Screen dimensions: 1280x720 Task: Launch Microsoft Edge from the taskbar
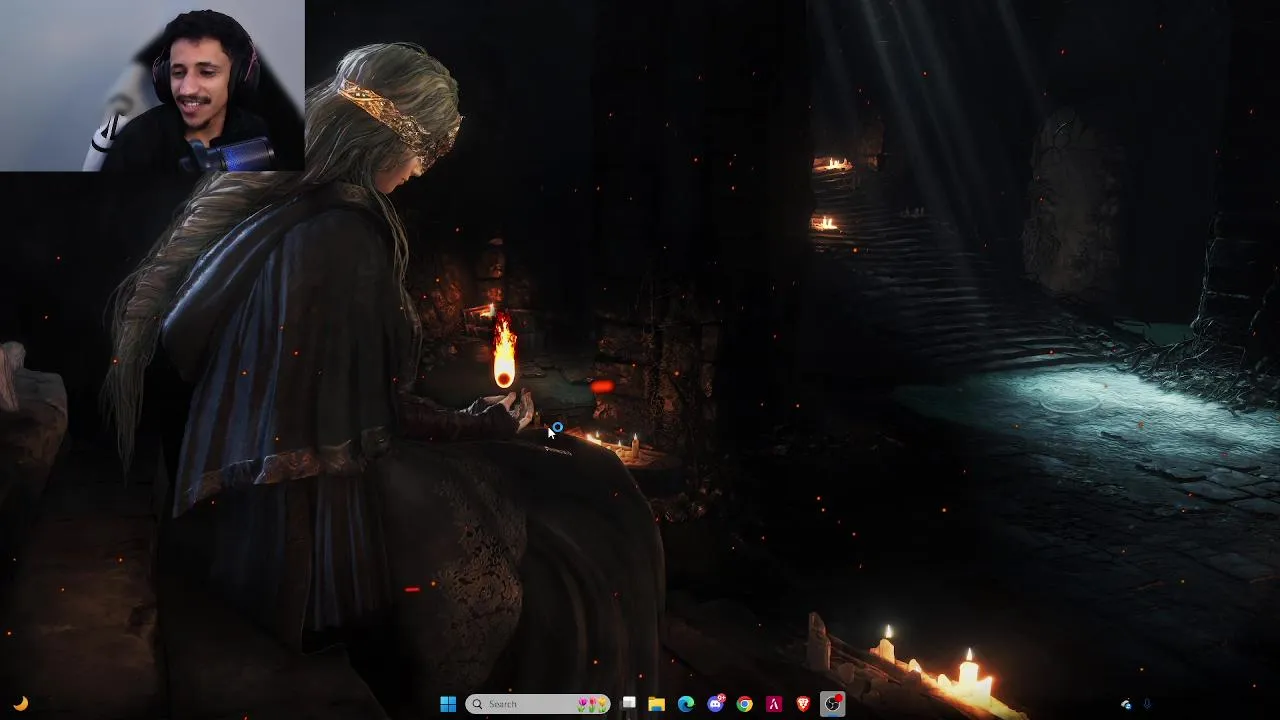coord(686,704)
